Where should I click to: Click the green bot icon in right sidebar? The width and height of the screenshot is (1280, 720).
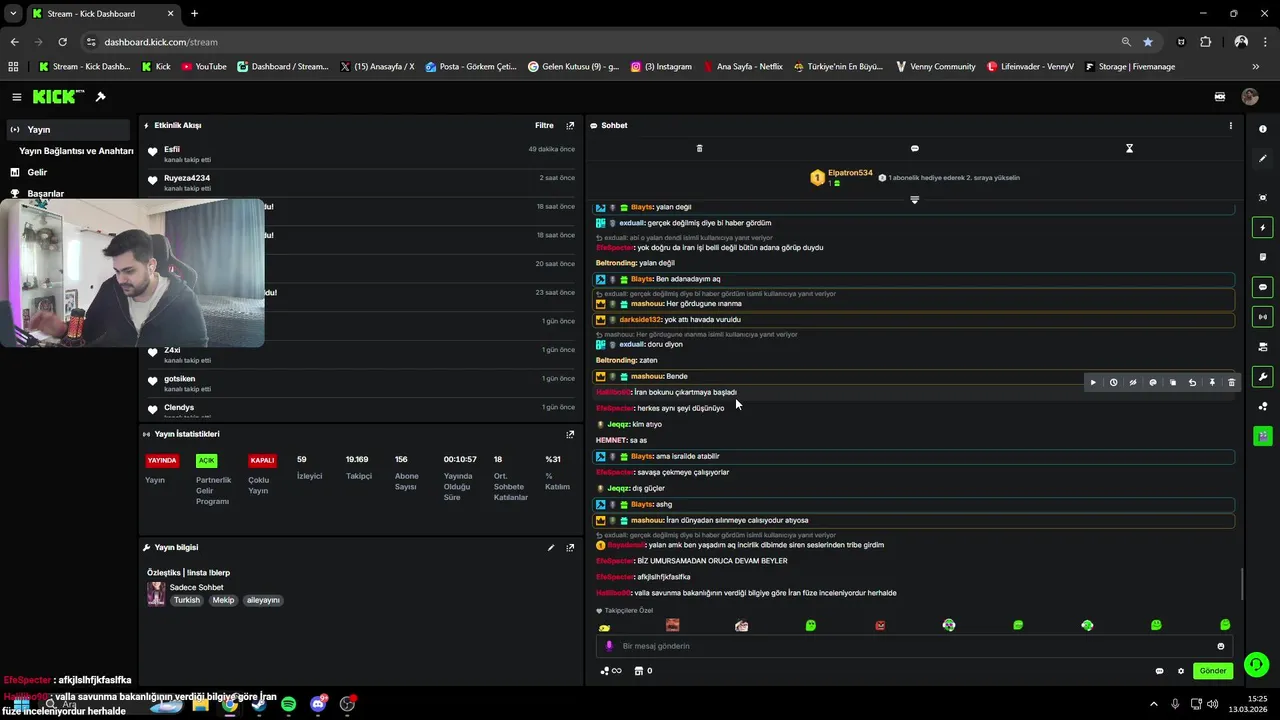point(1263,436)
